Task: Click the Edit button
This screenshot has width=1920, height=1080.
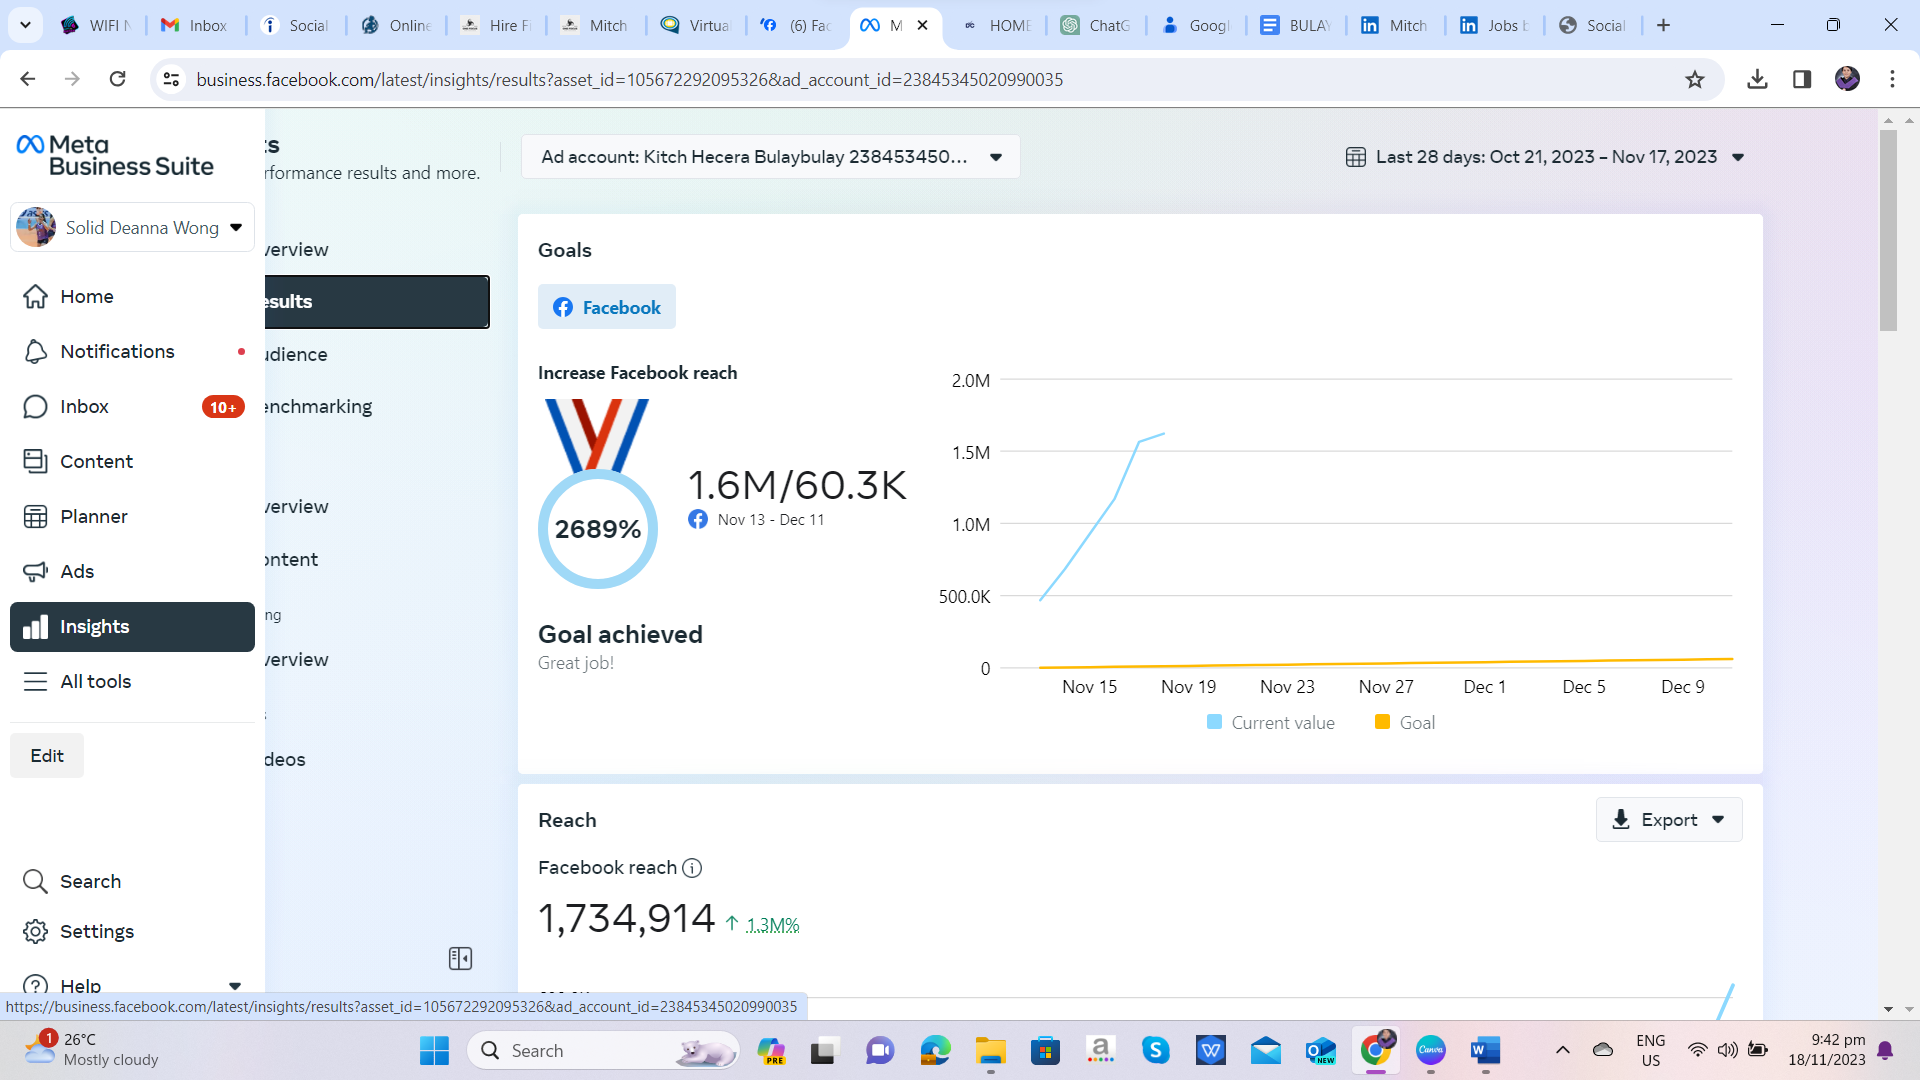Action: [47, 756]
